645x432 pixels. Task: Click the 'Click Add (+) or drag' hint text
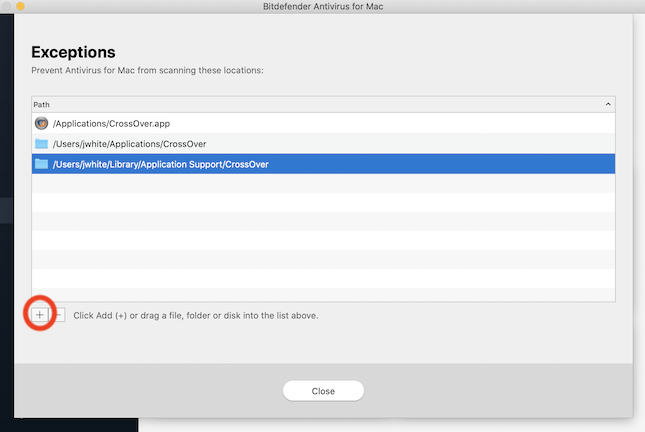click(x=196, y=315)
